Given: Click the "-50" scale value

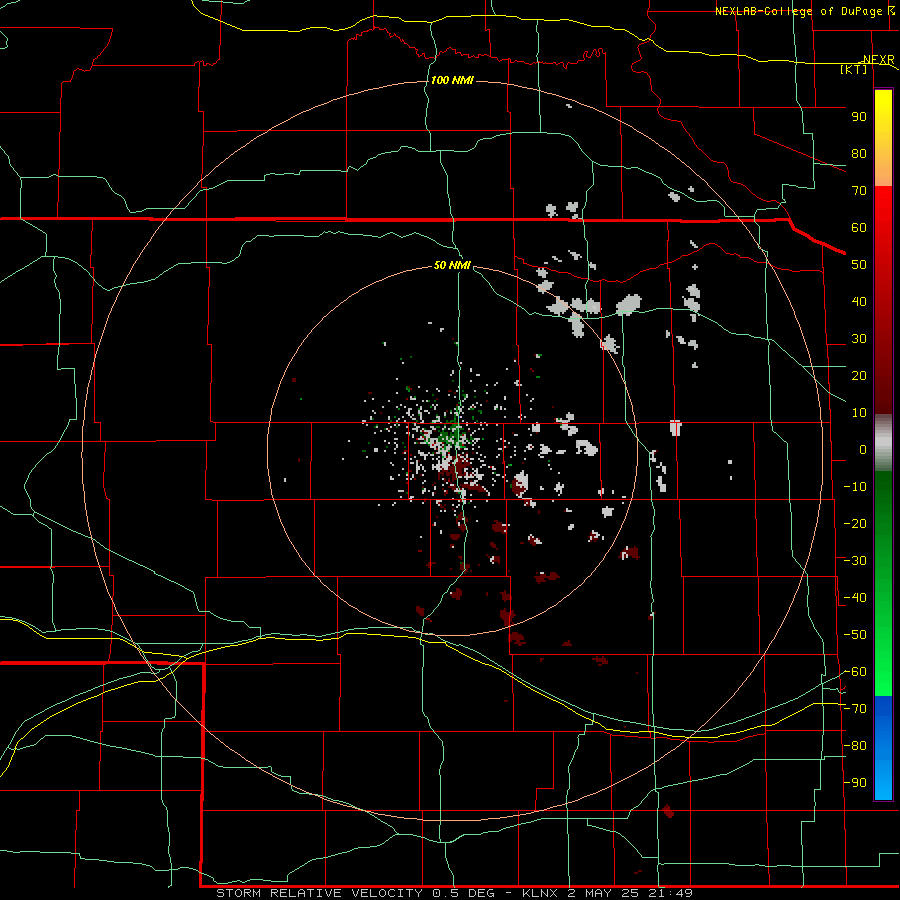Looking at the screenshot, I should [855, 634].
